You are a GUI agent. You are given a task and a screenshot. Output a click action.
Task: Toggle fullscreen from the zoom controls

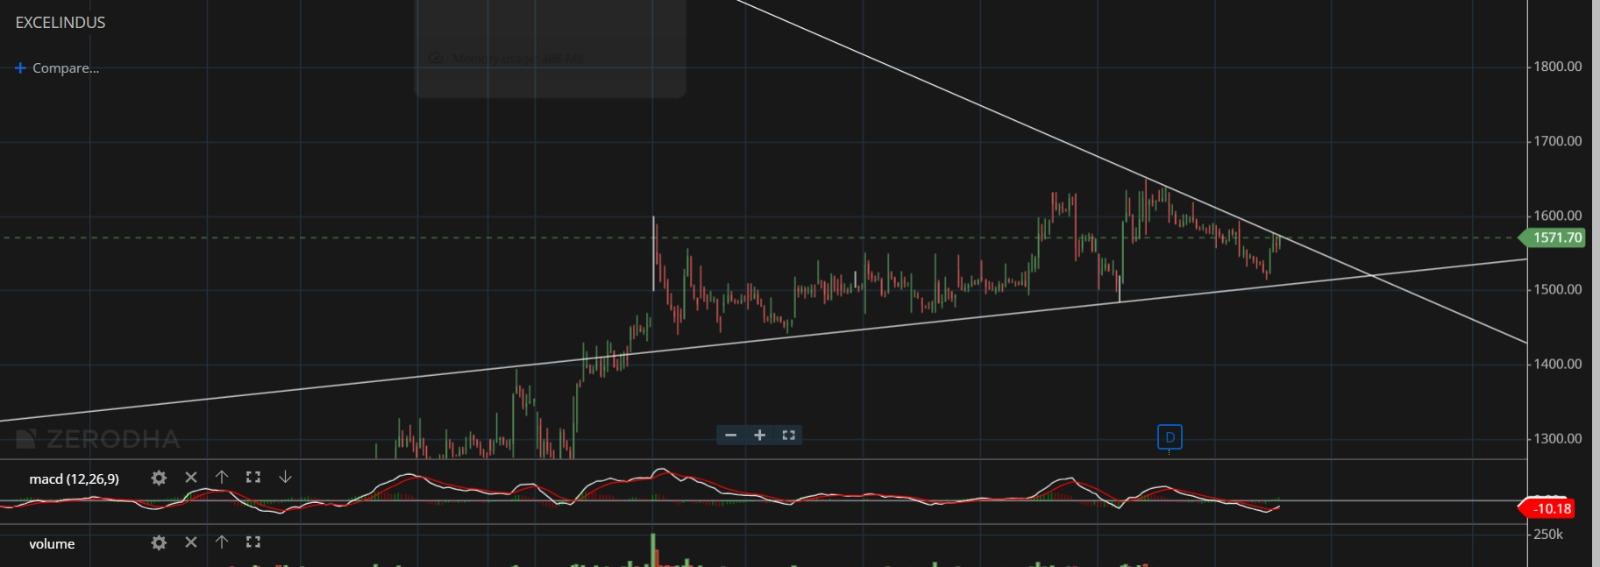click(x=788, y=435)
